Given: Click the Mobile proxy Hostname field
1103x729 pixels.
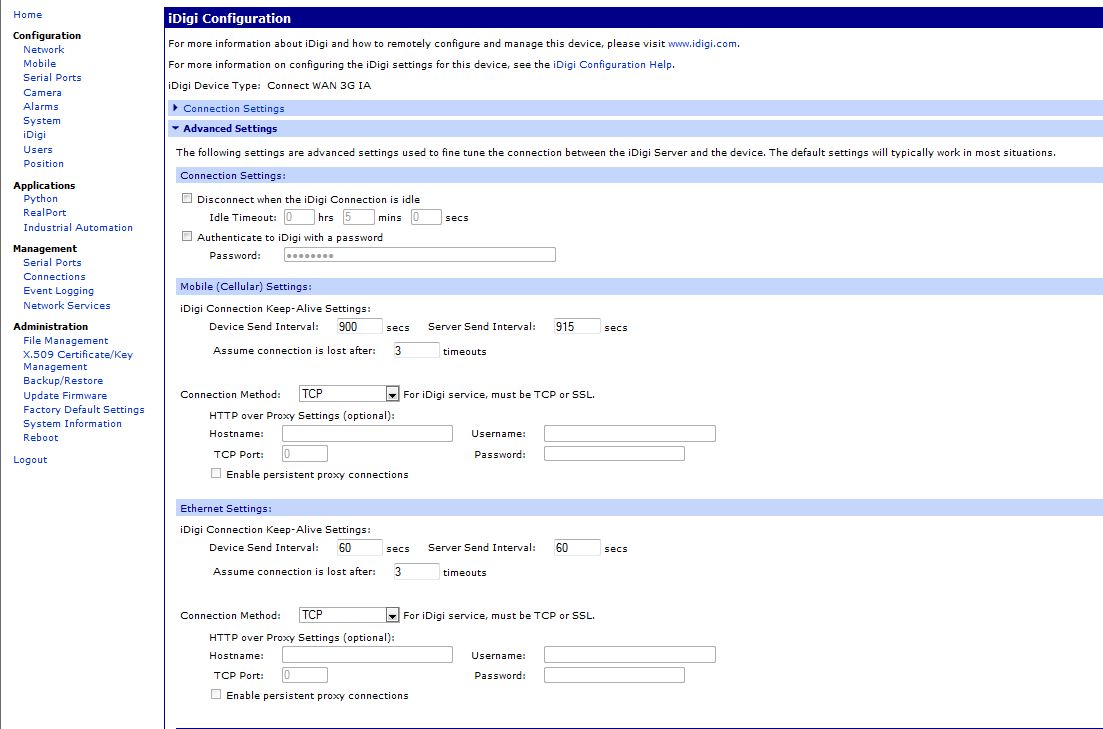Looking at the screenshot, I should (367, 434).
